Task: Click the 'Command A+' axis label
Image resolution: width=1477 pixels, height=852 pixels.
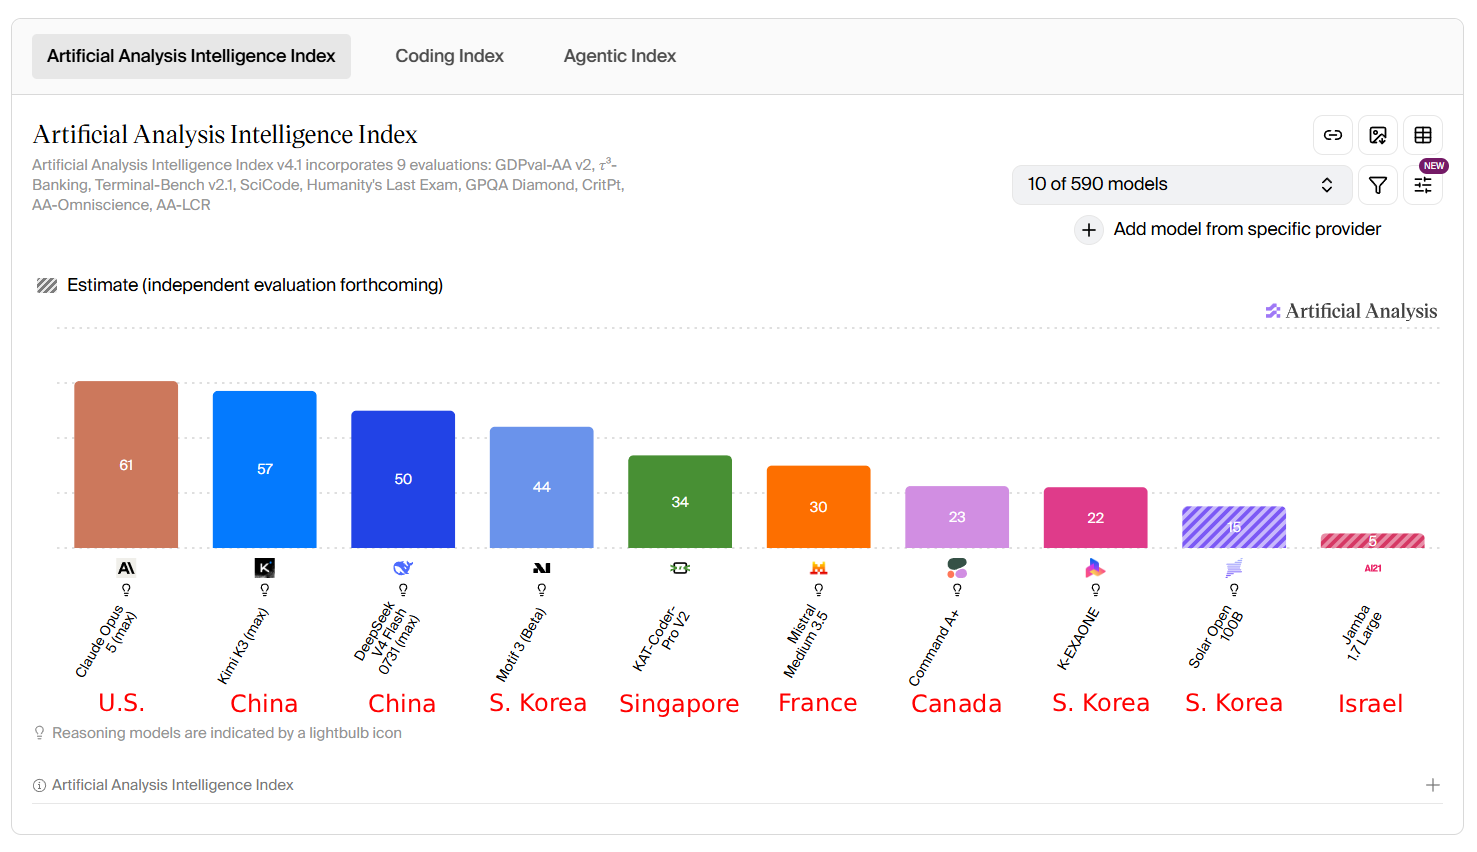Action: [x=933, y=648]
